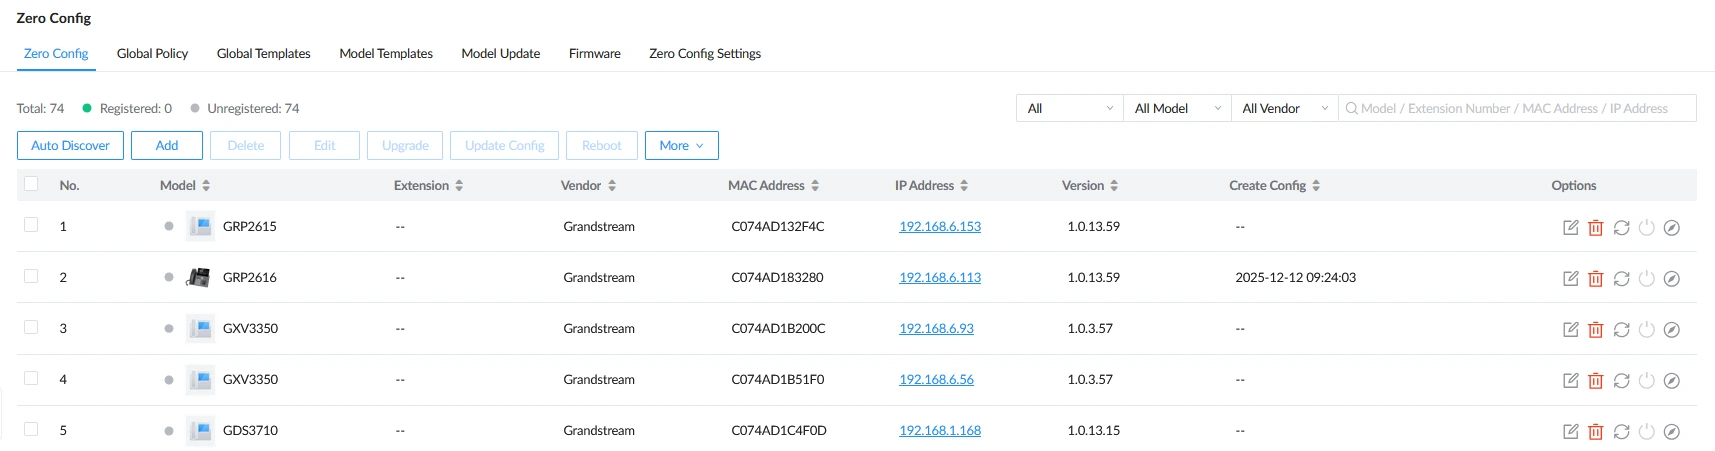
Task: Open the All status filter dropdown
Action: (1070, 108)
